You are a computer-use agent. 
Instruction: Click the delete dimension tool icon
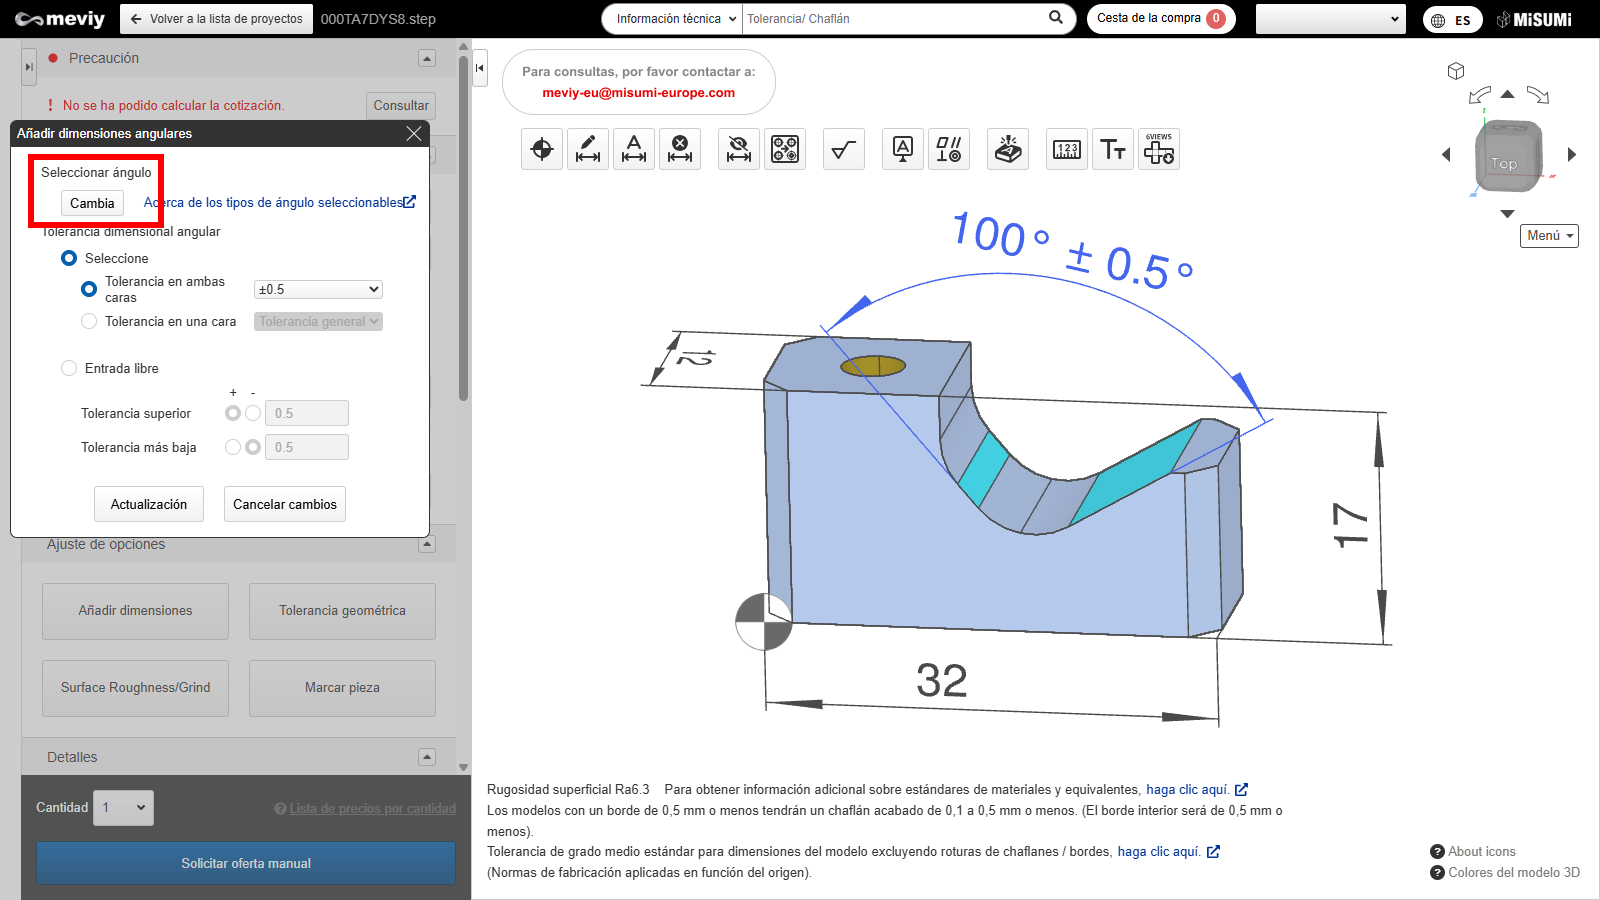coord(680,150)
